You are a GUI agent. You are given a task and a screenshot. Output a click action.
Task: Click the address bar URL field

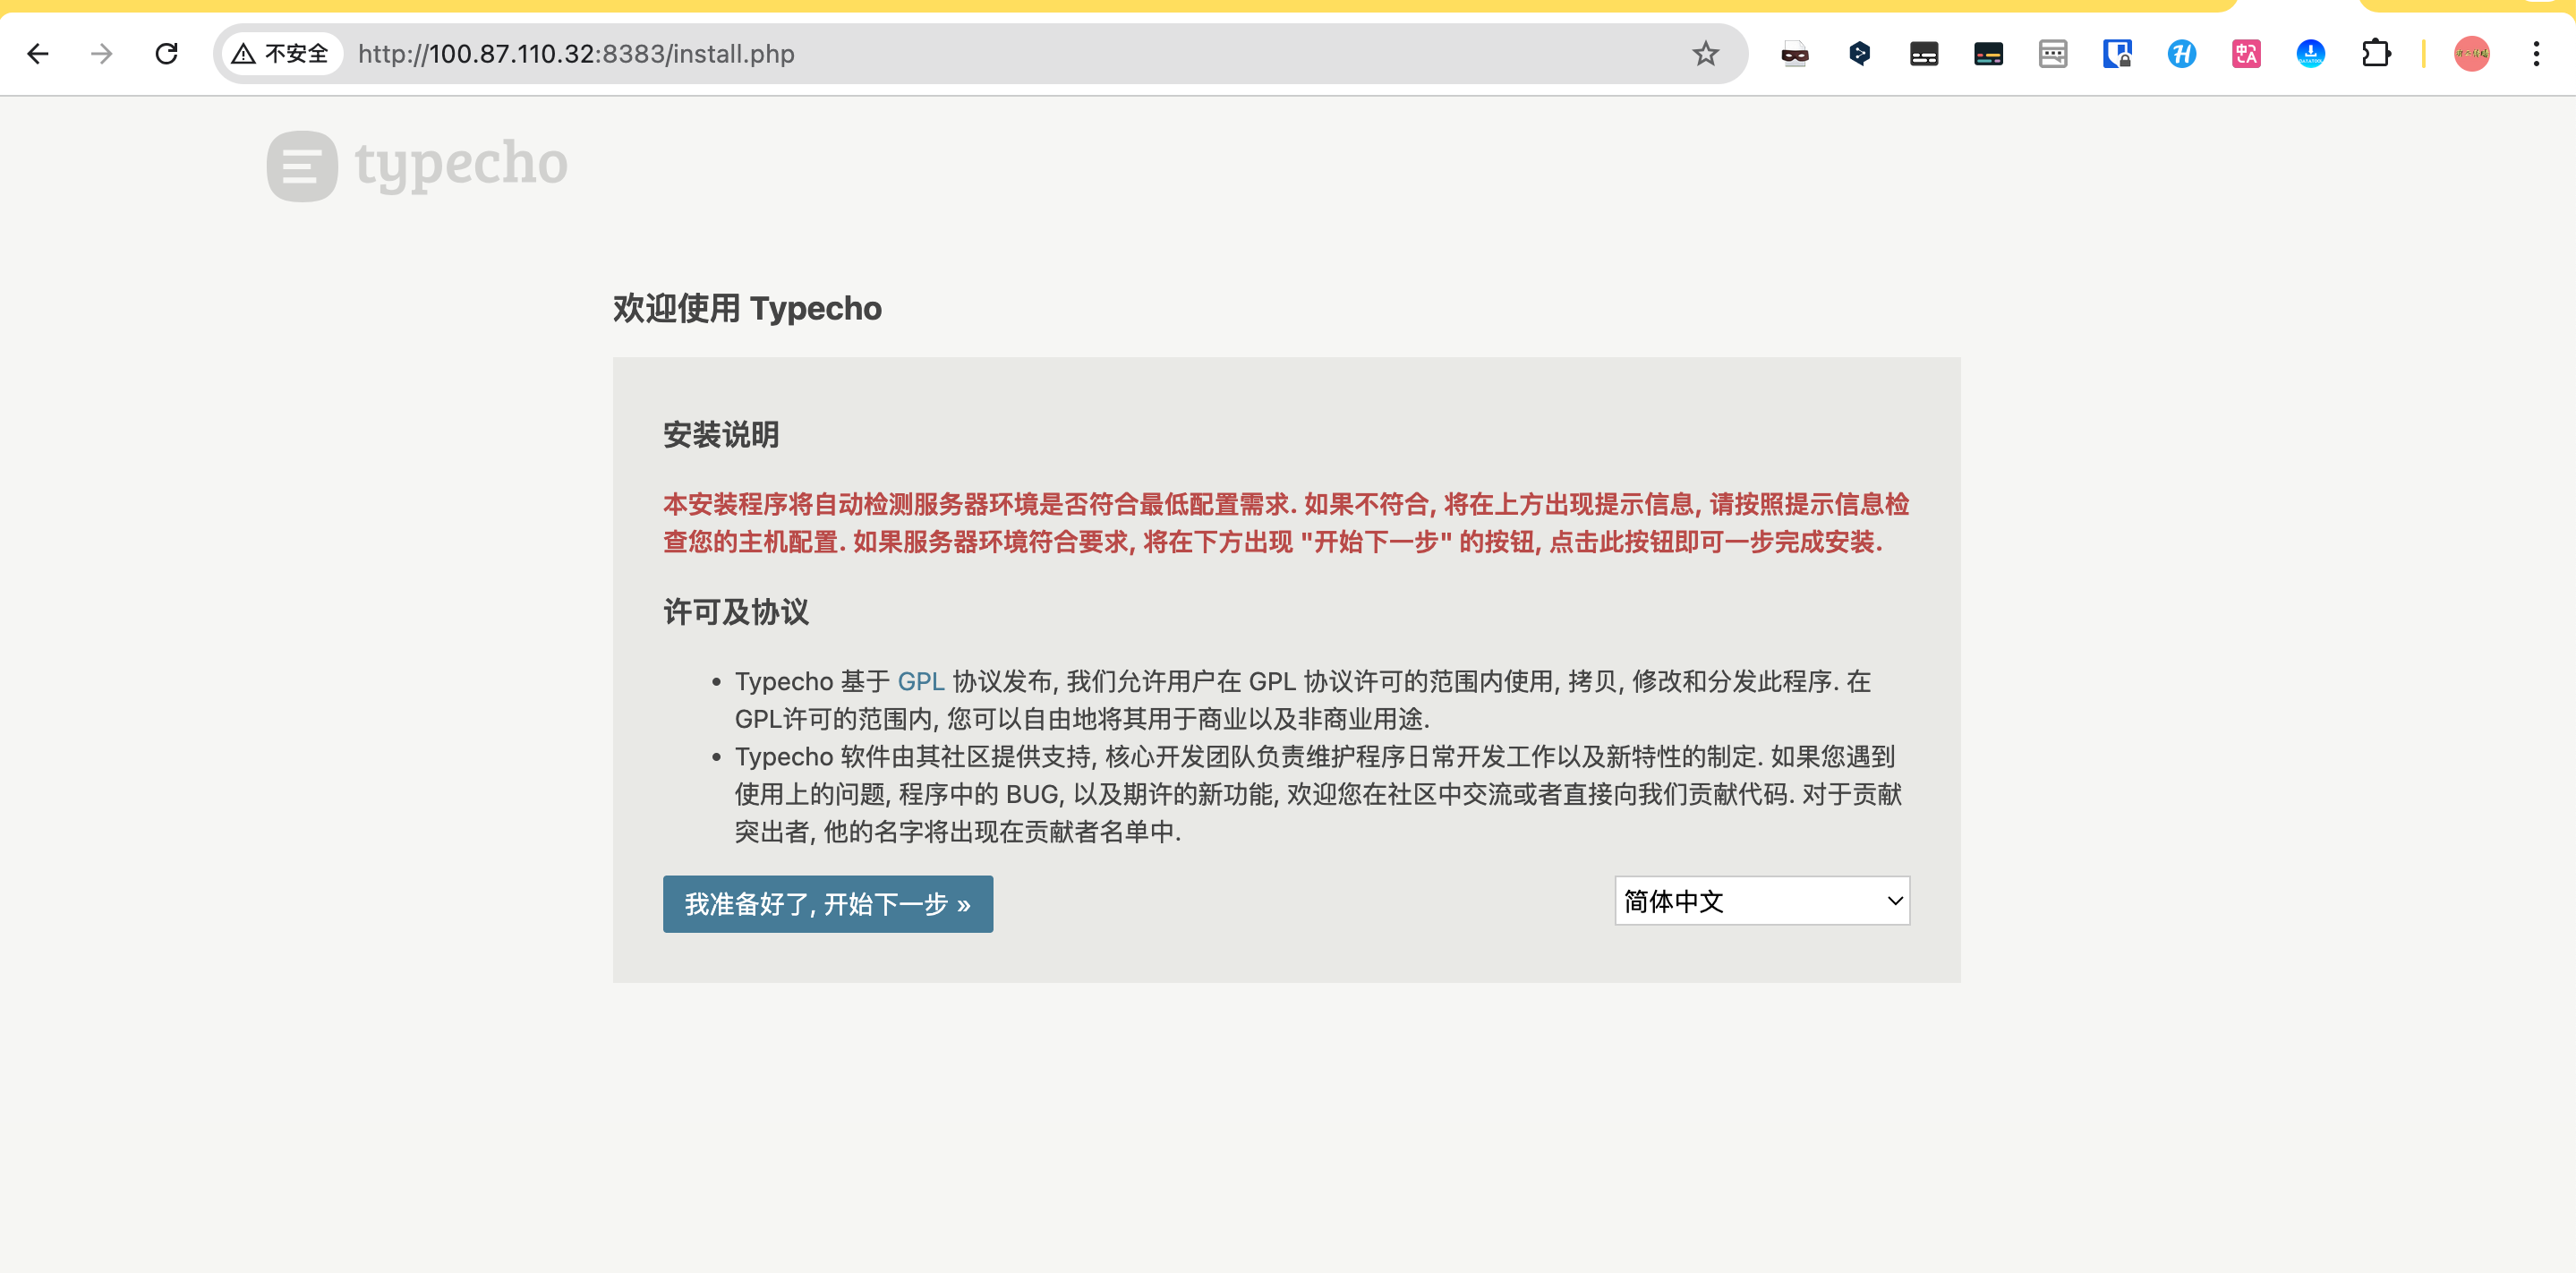click(x=1000, y=54)
